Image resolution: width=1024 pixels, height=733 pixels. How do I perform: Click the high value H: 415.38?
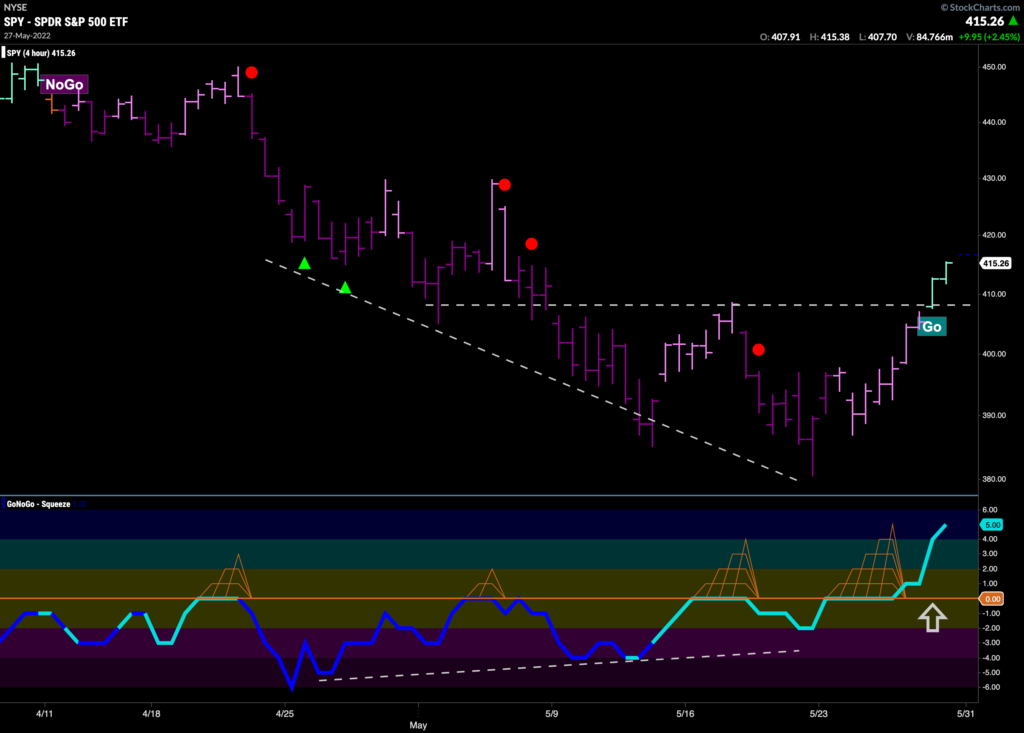click(x=829, y=37)
